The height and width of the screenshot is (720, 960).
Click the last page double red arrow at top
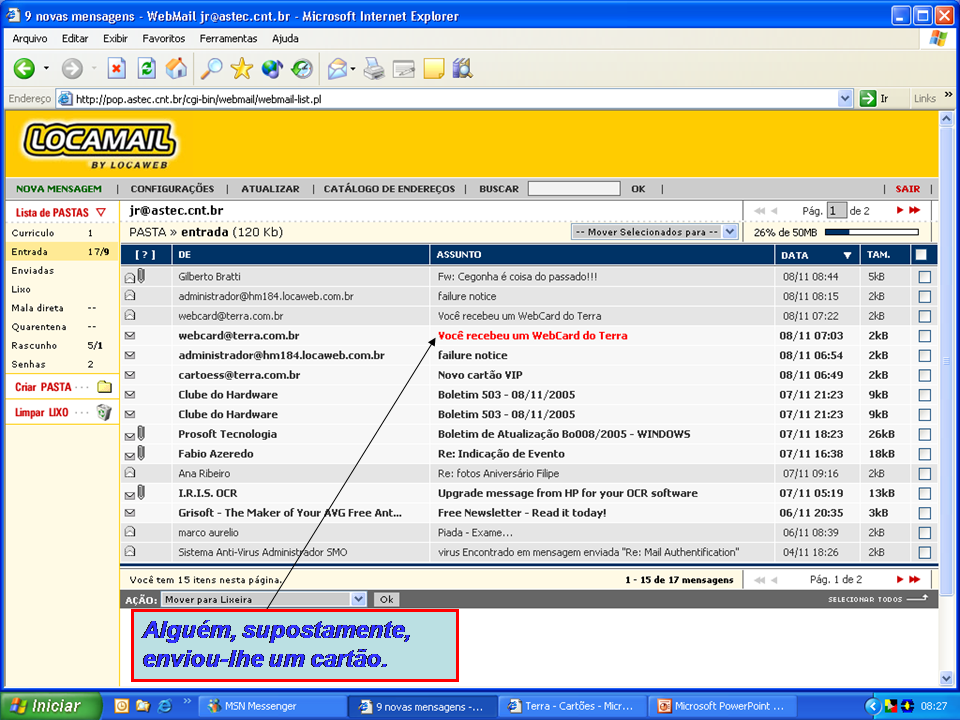(x=915, y=210)
